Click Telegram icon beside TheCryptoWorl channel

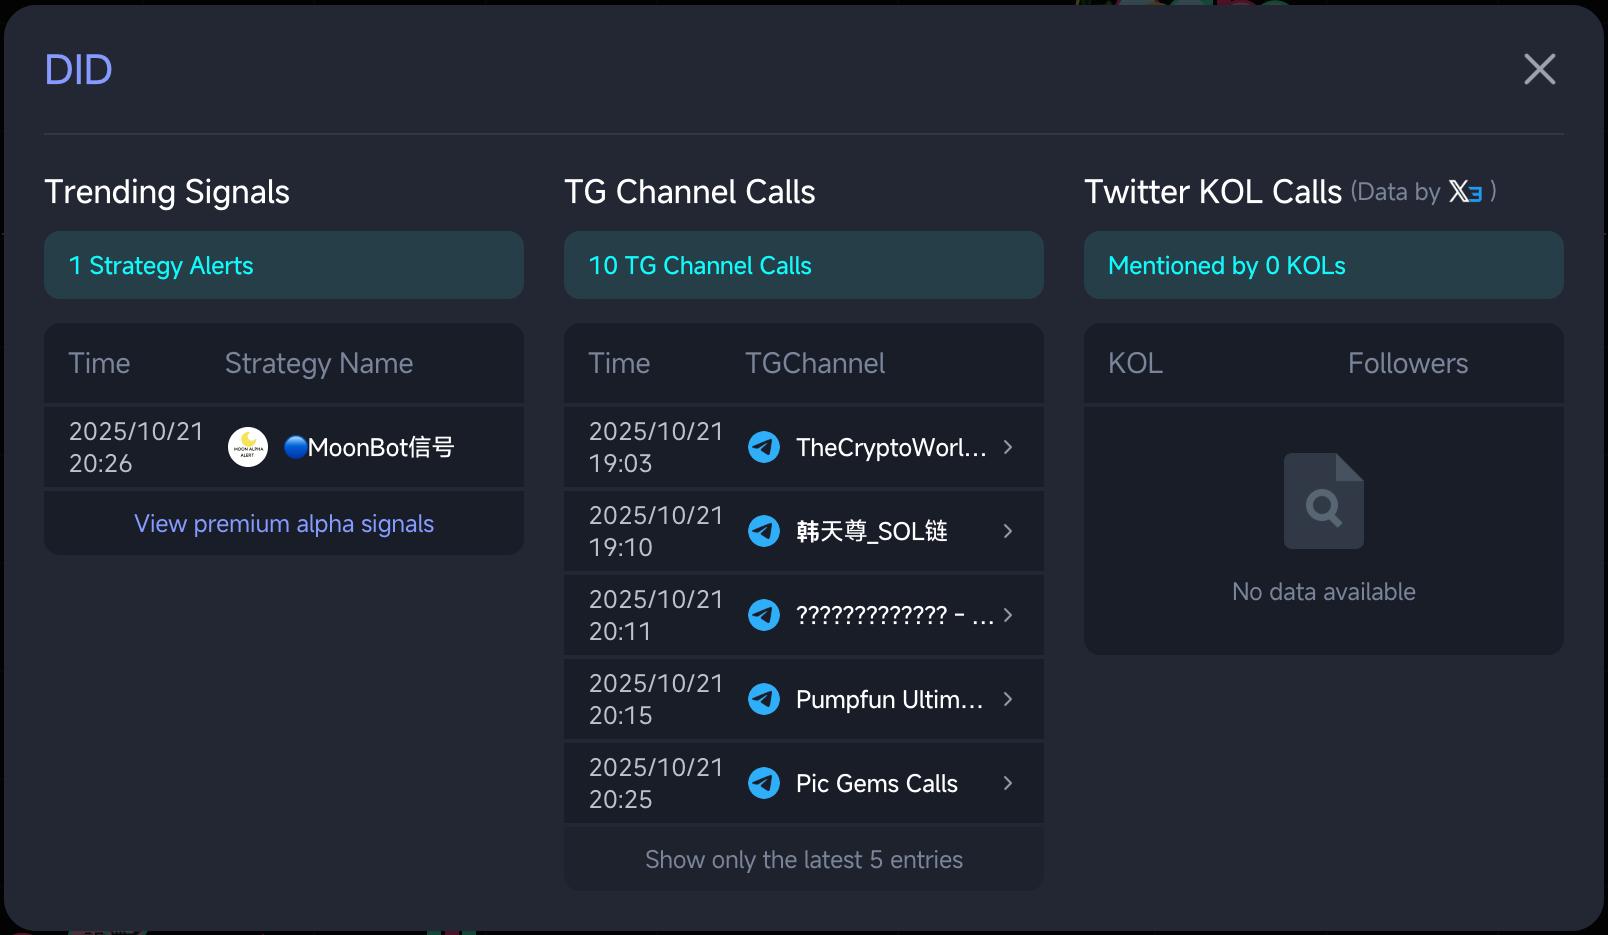click(764, 447)
